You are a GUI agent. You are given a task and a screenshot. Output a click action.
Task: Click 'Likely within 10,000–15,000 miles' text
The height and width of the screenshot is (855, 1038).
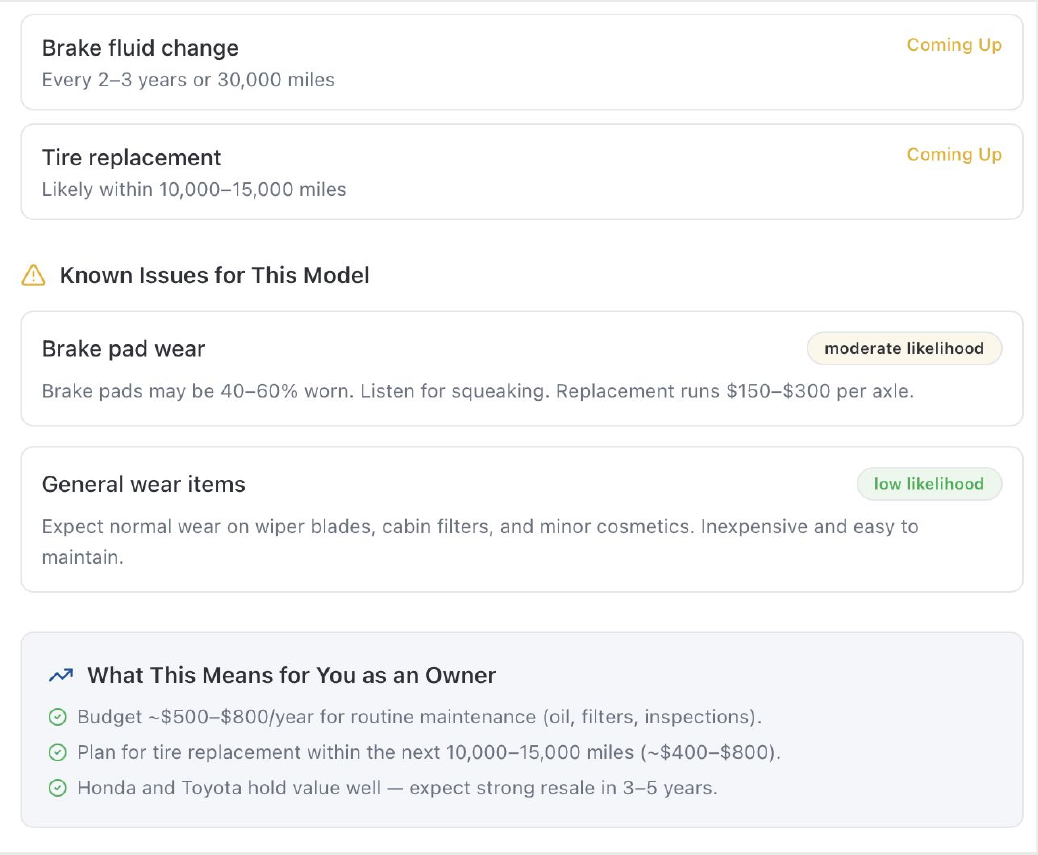pyautogui.click(x=194, y=189)
